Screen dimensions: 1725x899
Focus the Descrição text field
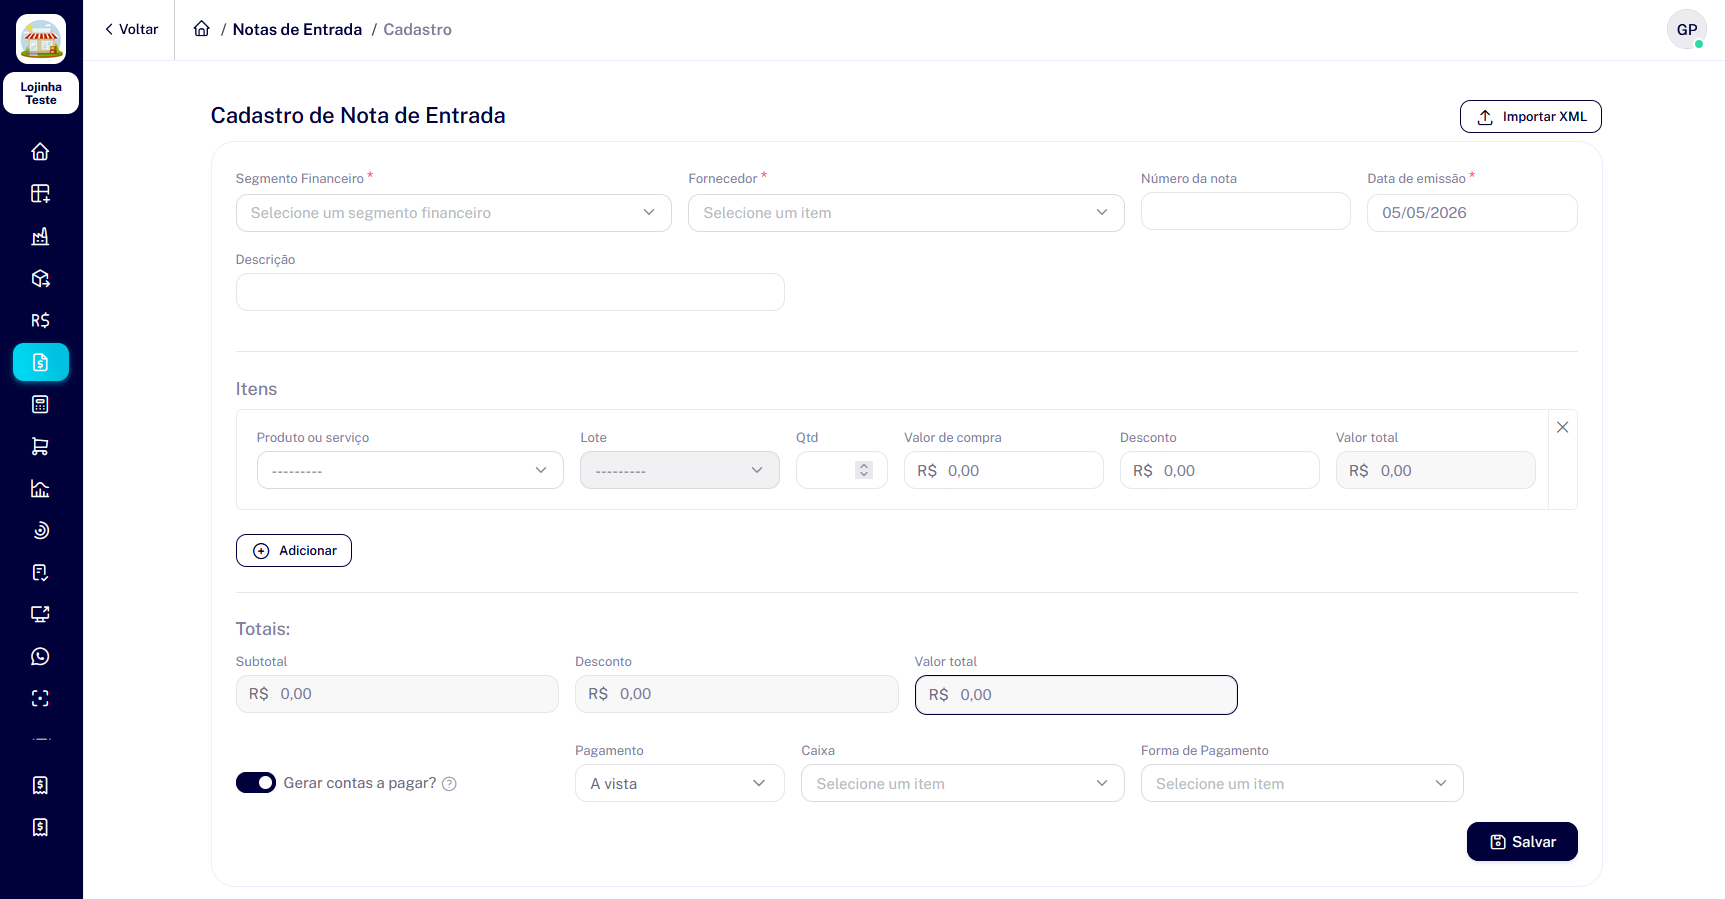(510, 292)
